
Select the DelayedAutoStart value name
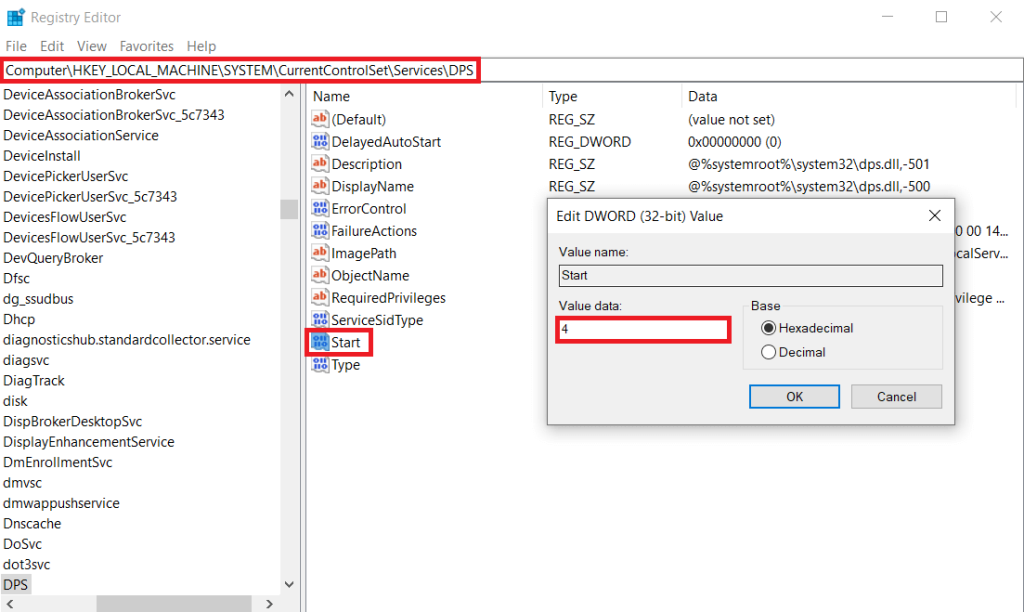[386, 142]
